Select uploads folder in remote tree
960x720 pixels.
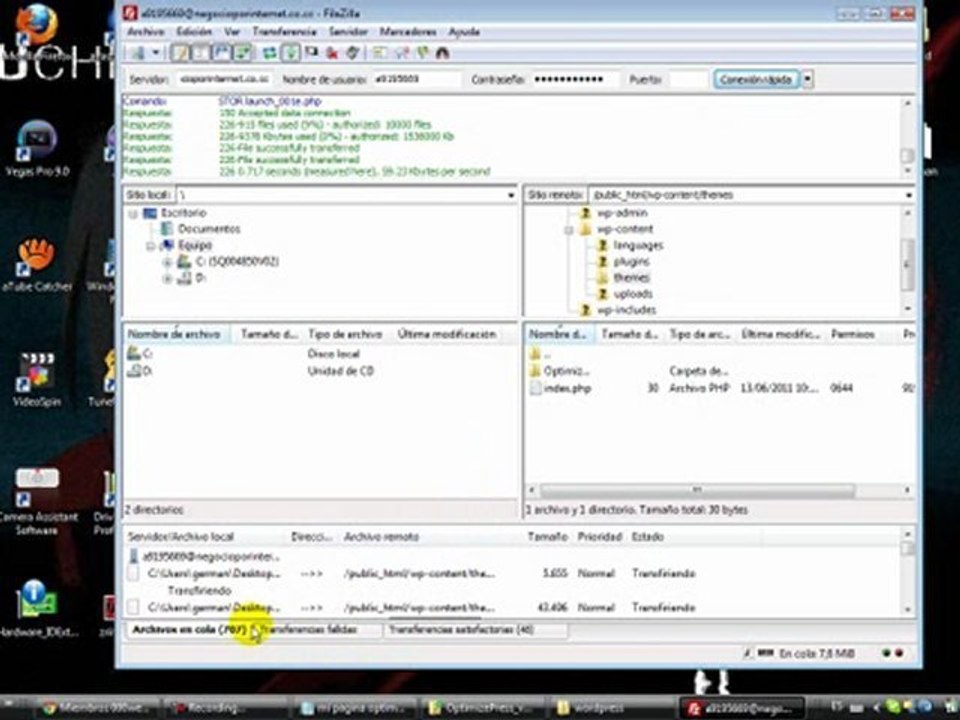click(x=633, y=294)
